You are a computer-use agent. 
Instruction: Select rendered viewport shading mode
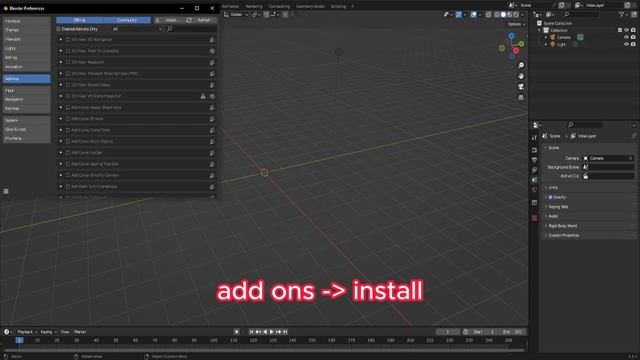516,14
